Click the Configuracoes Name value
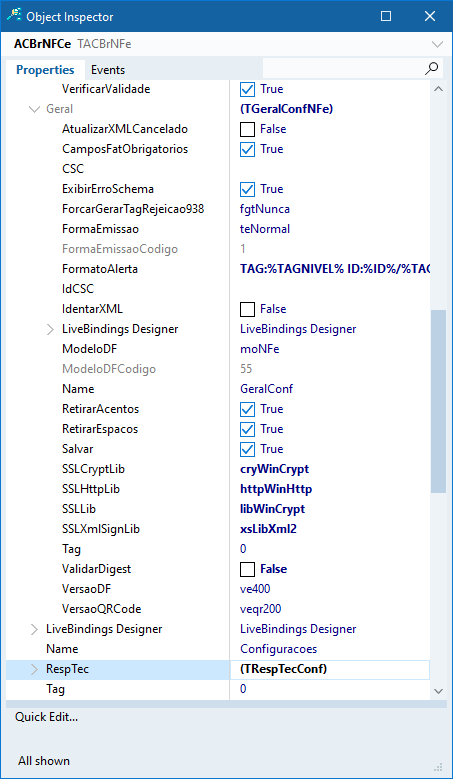Image resolution: width=453 pixels, height=779 pixels. tap(278, 649)
